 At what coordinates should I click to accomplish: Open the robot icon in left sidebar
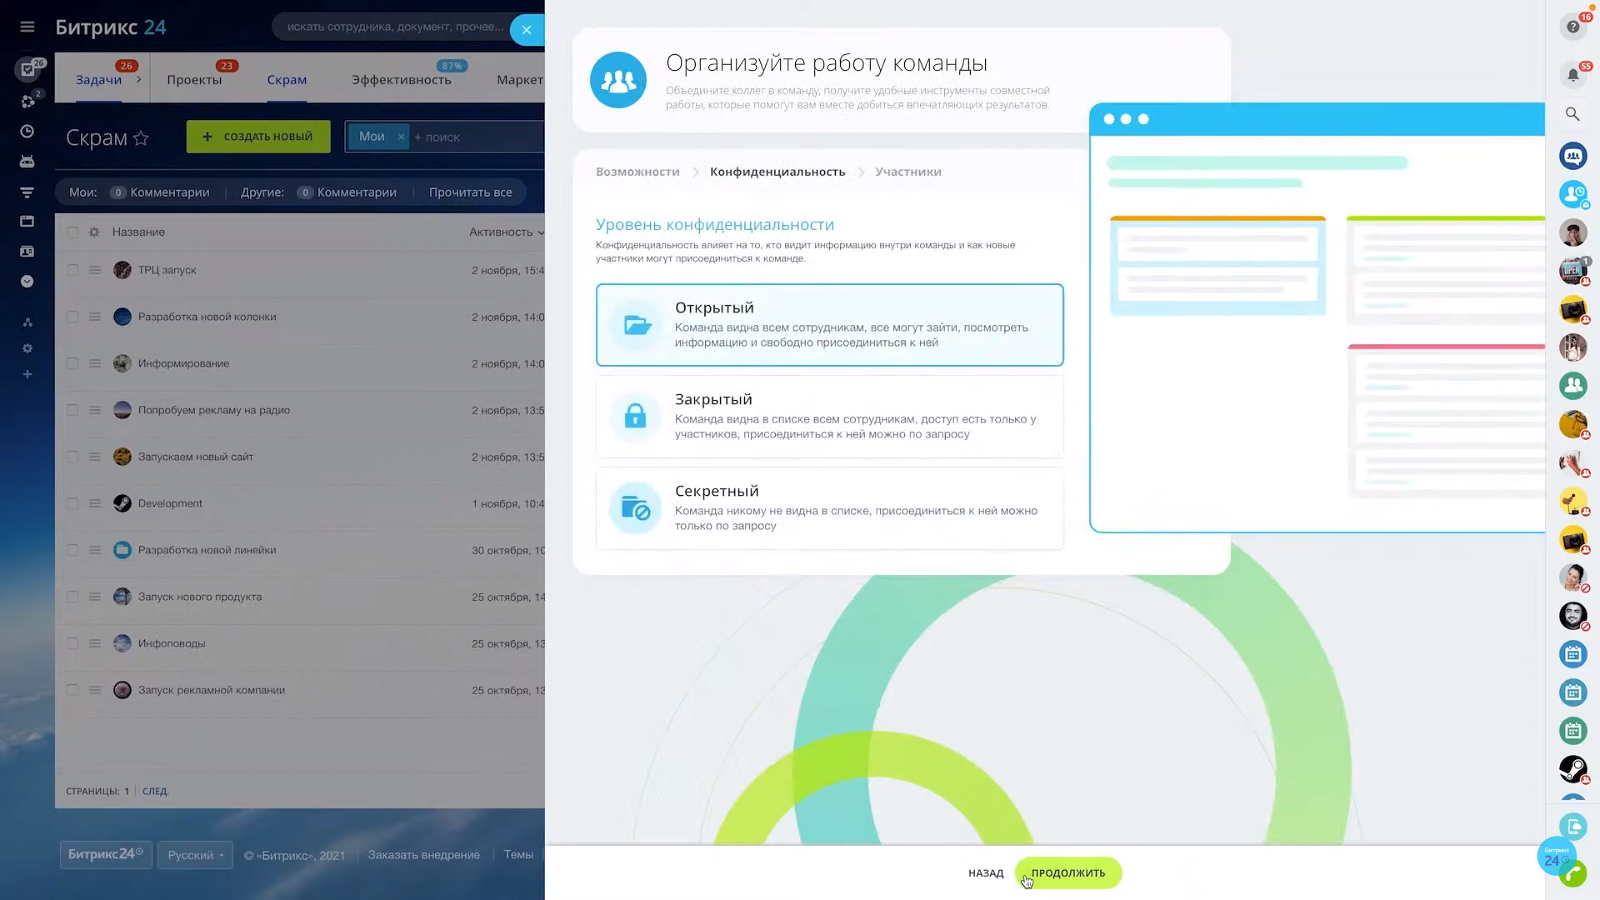point(27,161)
